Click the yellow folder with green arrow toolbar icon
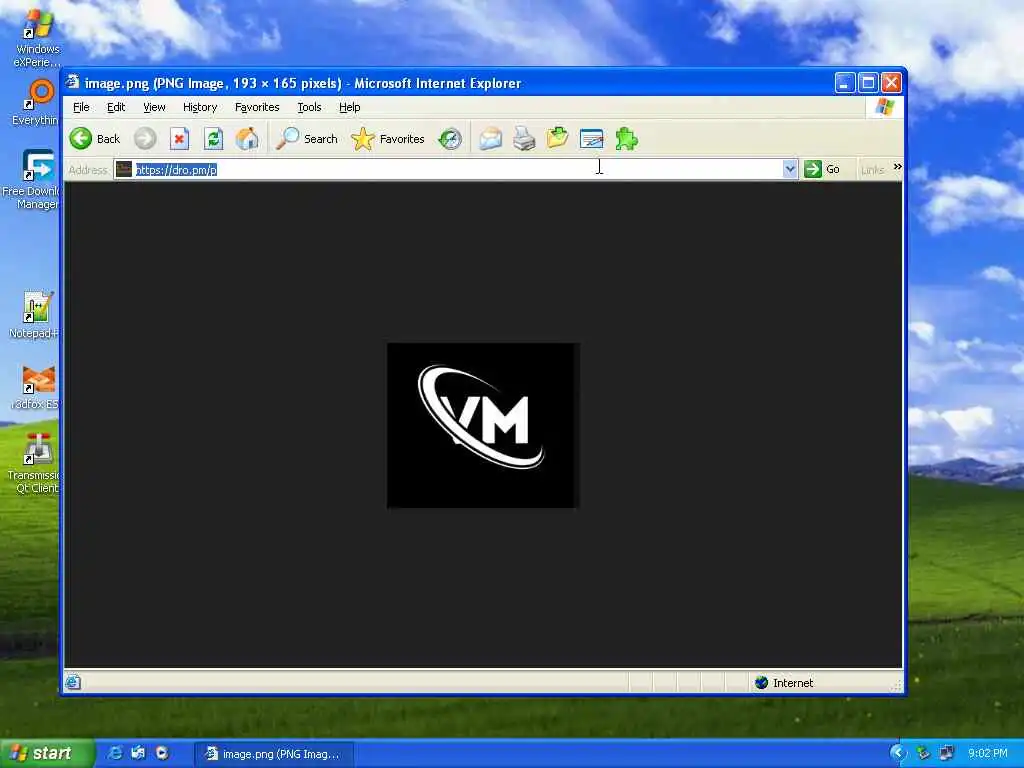This screenshot has height=768, width=1024. tap(557, 138)
